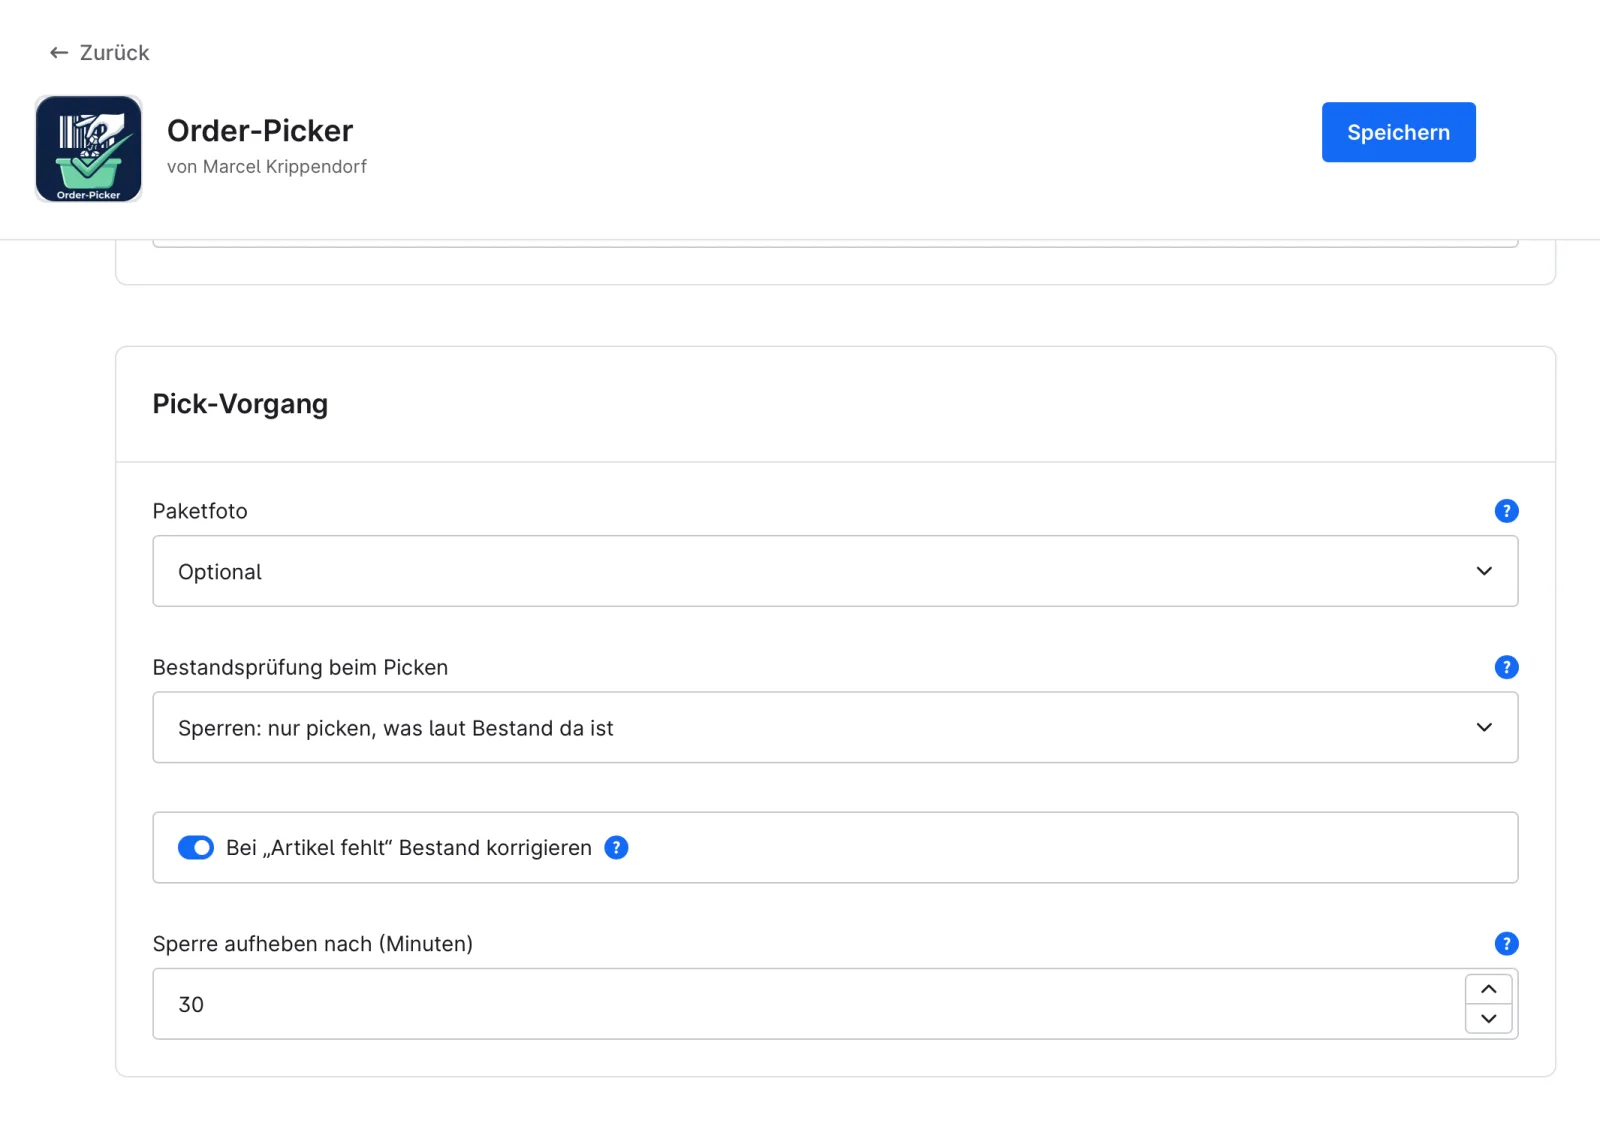The image size is (1600, 1136).
Task: Click the Sperre aufheben nach (Minuten) label
Action: pos(313,944)
